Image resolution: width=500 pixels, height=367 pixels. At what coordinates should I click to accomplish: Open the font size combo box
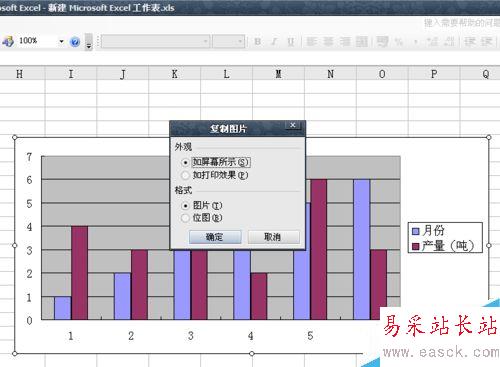tap(229, 42)
